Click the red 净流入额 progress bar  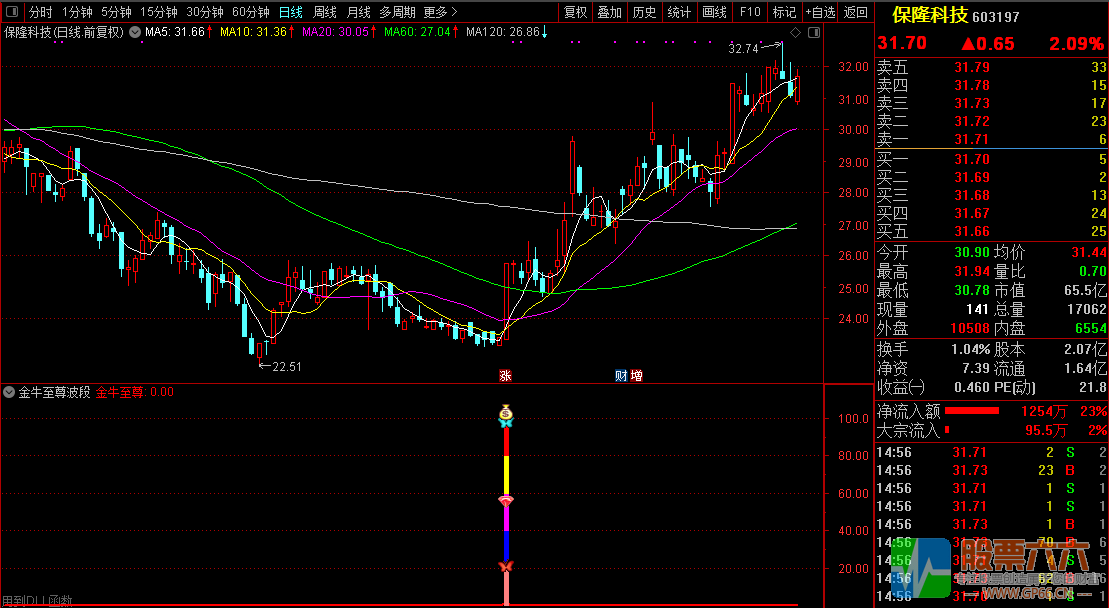click(972, 411)
